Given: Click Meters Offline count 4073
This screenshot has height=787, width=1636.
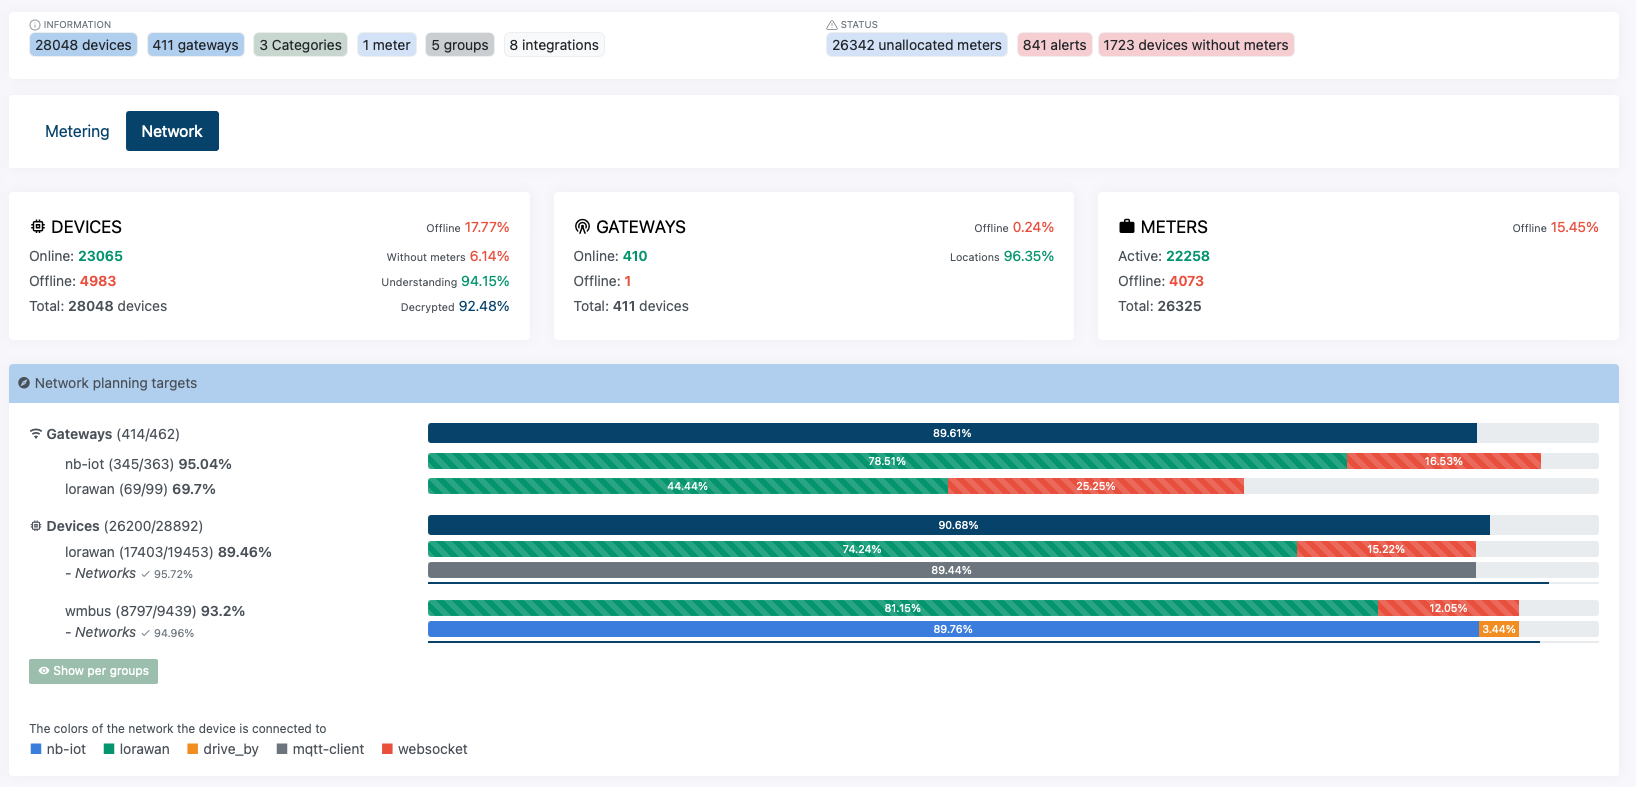Looking at the screenshot, I should pyautogui.click(x=1187, y=281).
